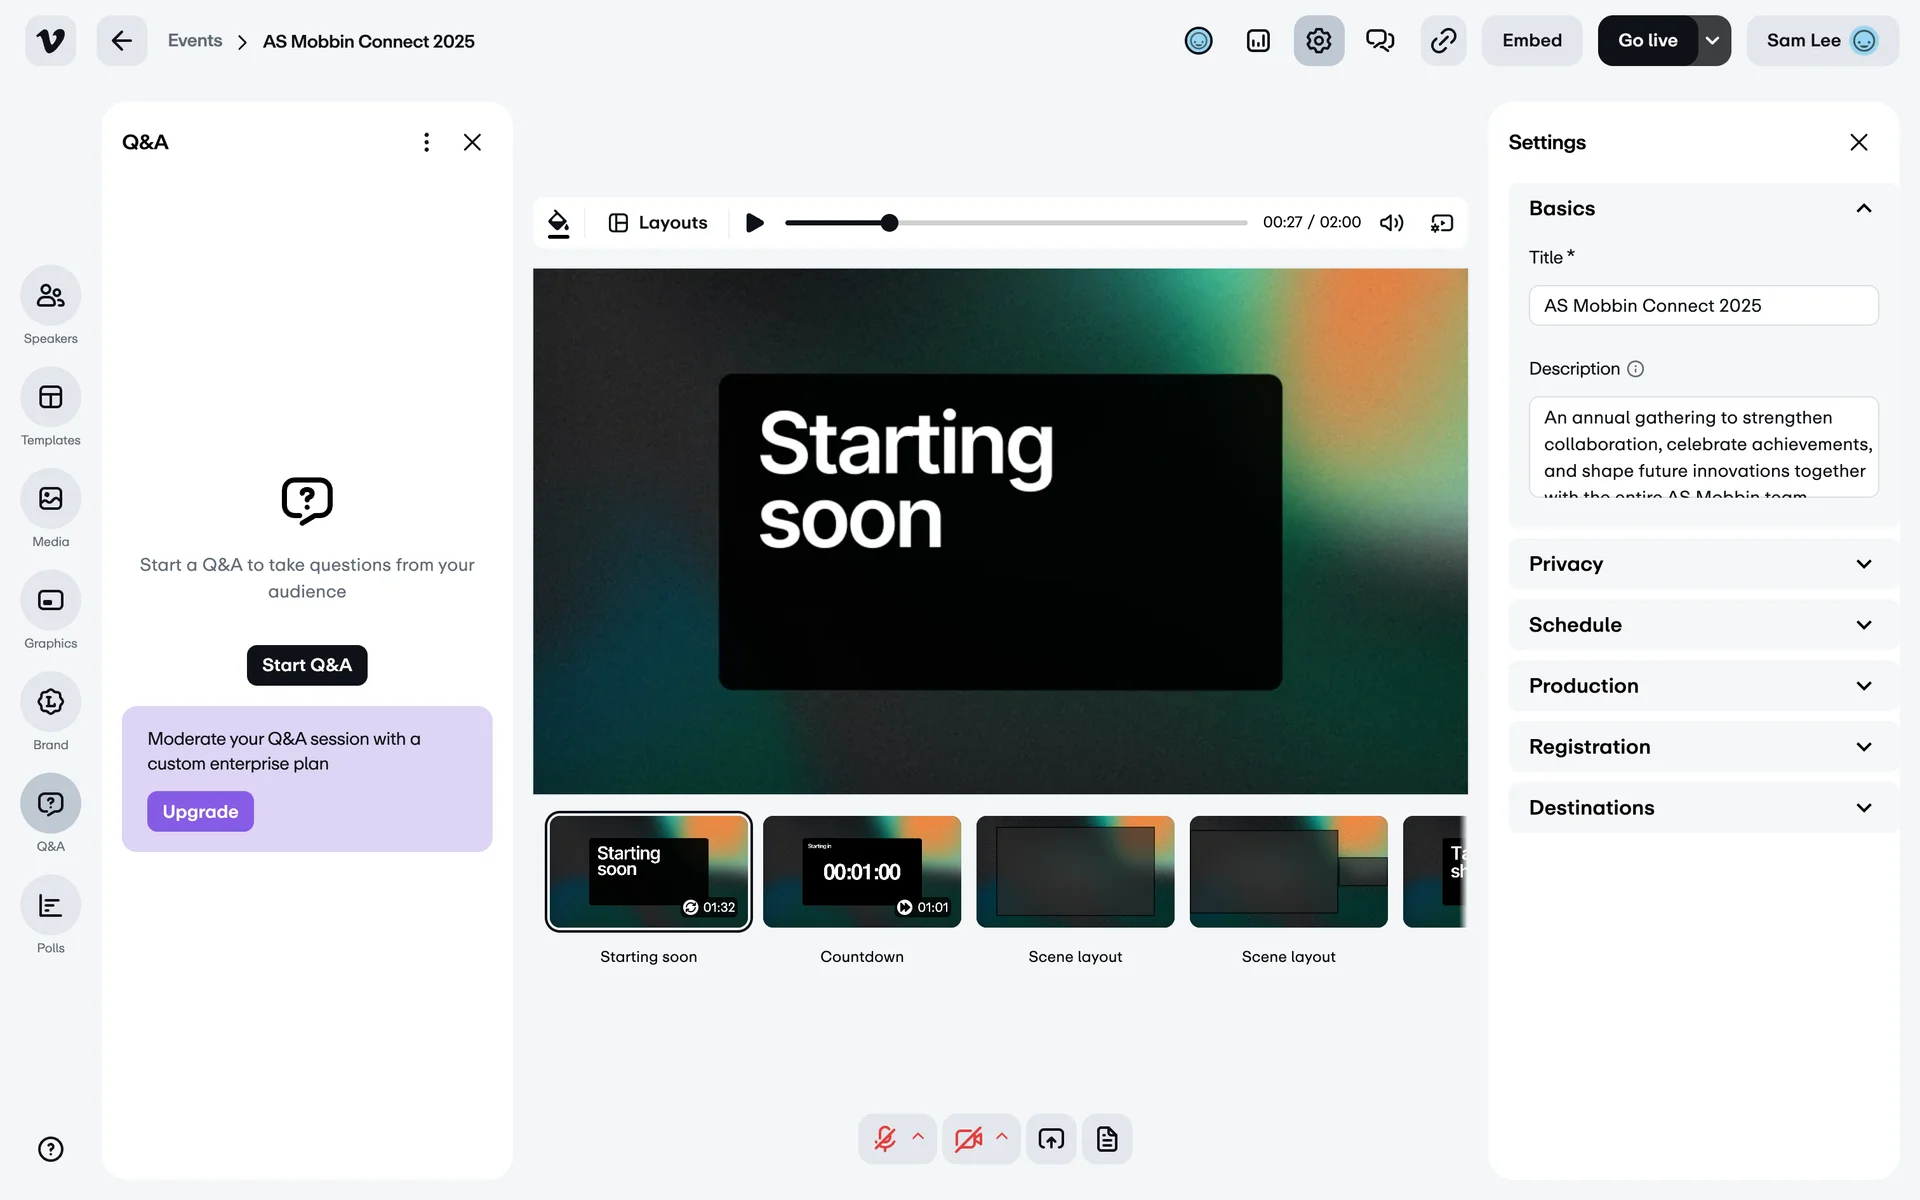Open the Templates panel
This screenshot has width=1920, height=1200.
50,398
